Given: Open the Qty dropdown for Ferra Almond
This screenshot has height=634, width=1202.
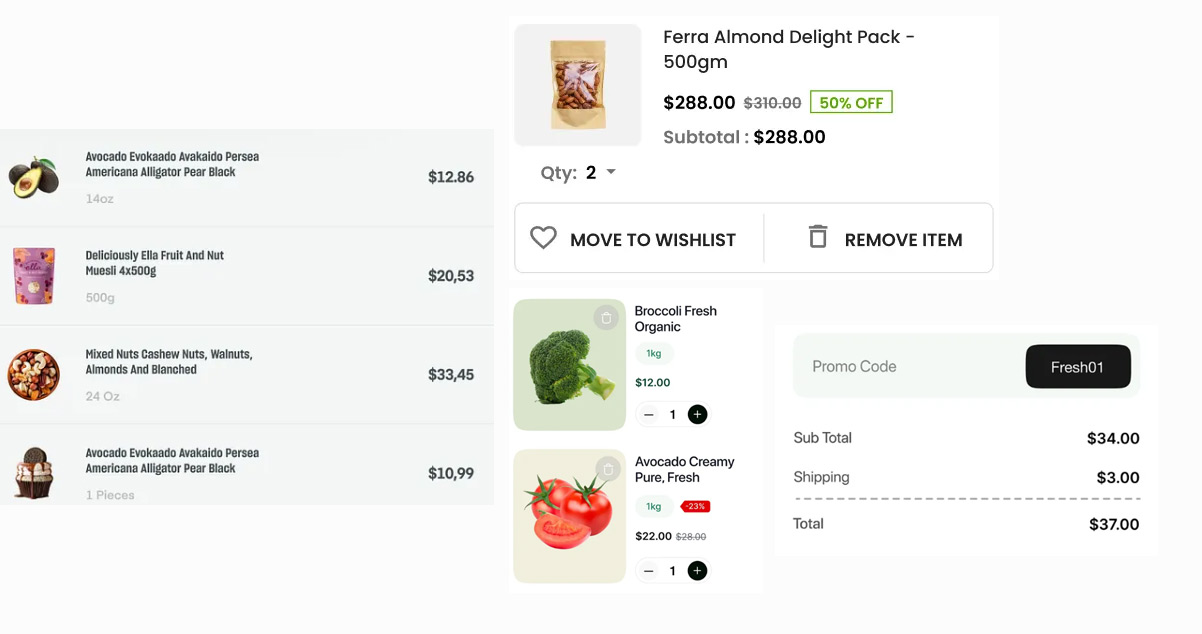Looking at the screenshot, I should 610,172.
